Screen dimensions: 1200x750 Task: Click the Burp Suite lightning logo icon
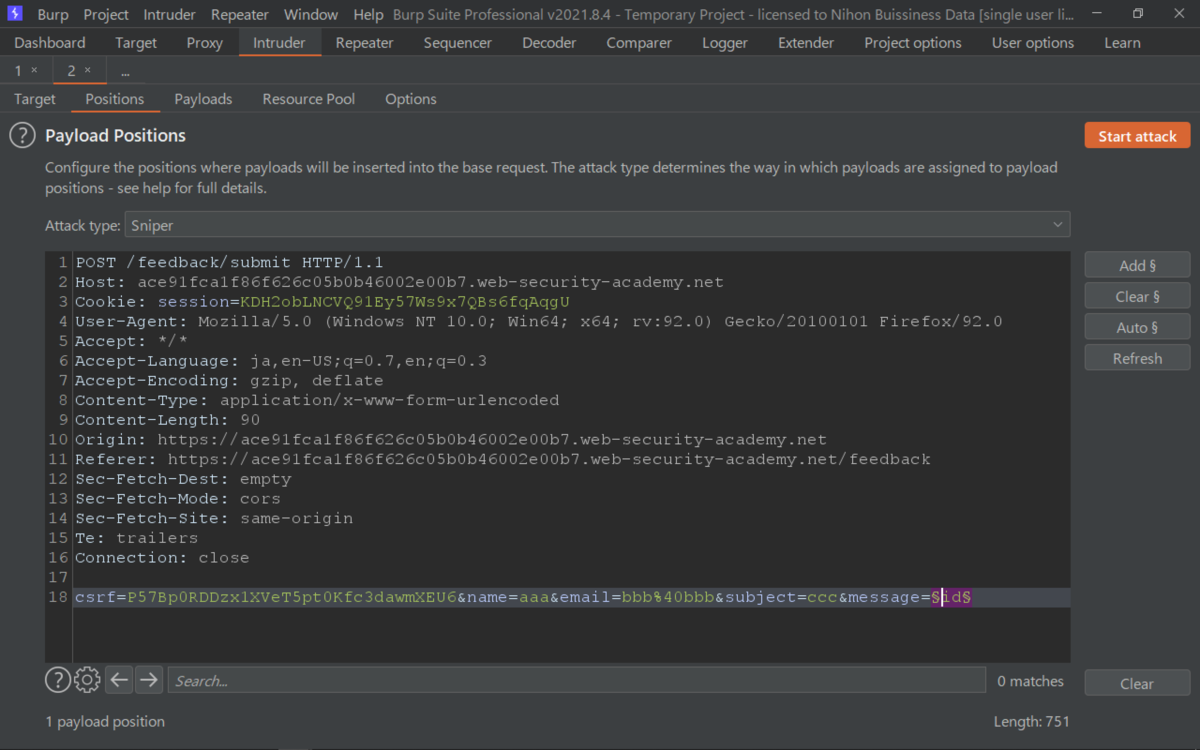[15, 14]
